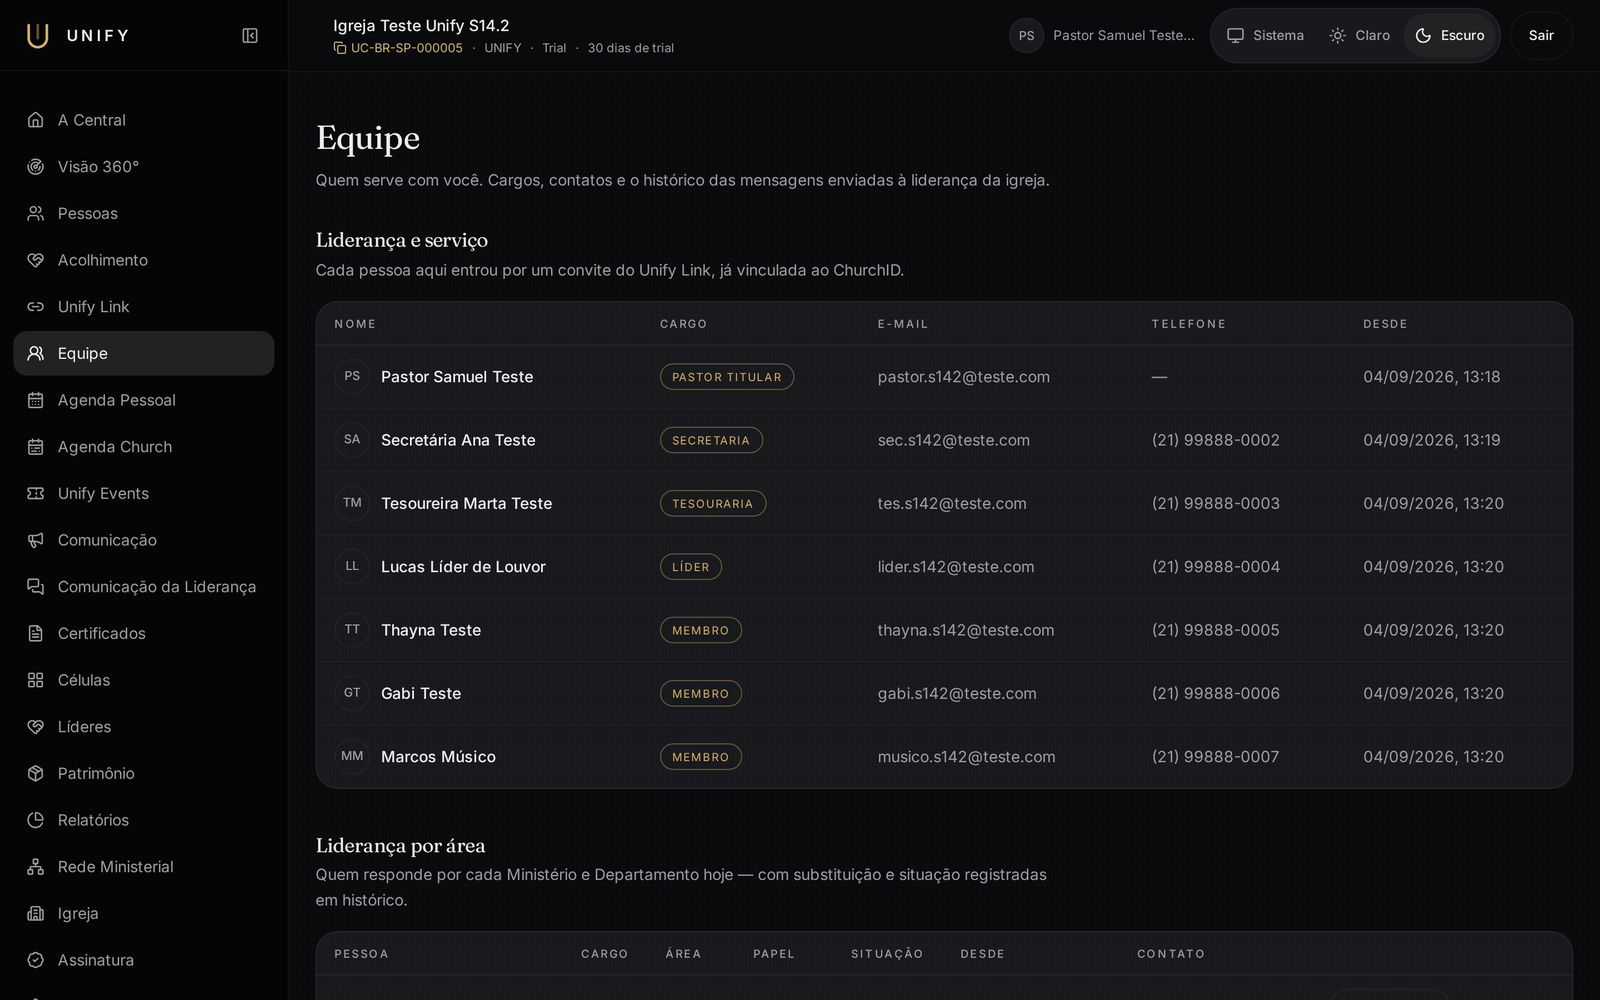Select the Secretária Ana Teste name

(458, 440)
